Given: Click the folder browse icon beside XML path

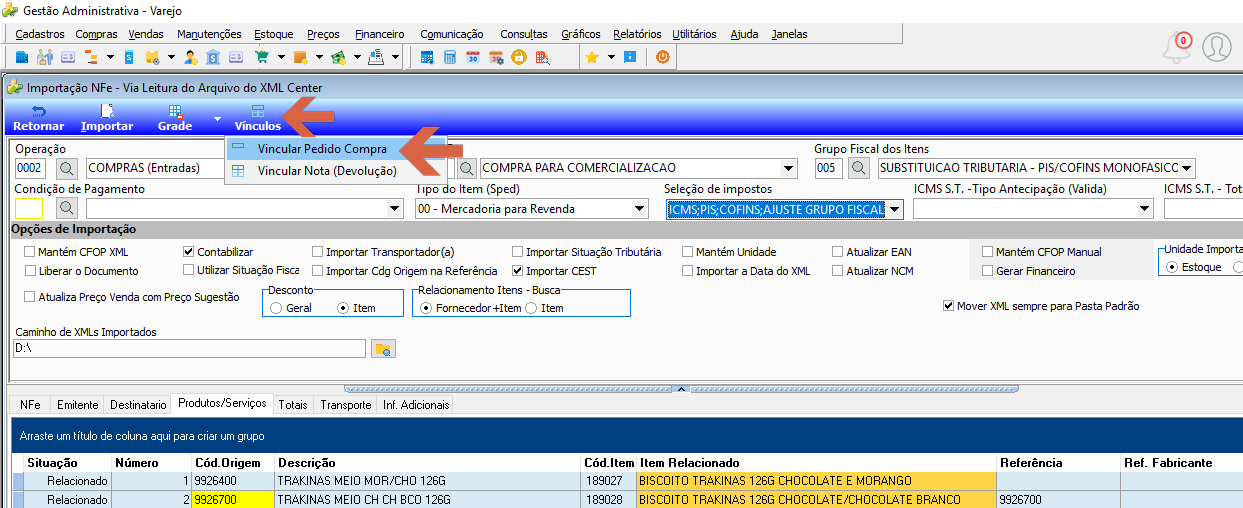Looking at the screenshot, I should 382,349.
